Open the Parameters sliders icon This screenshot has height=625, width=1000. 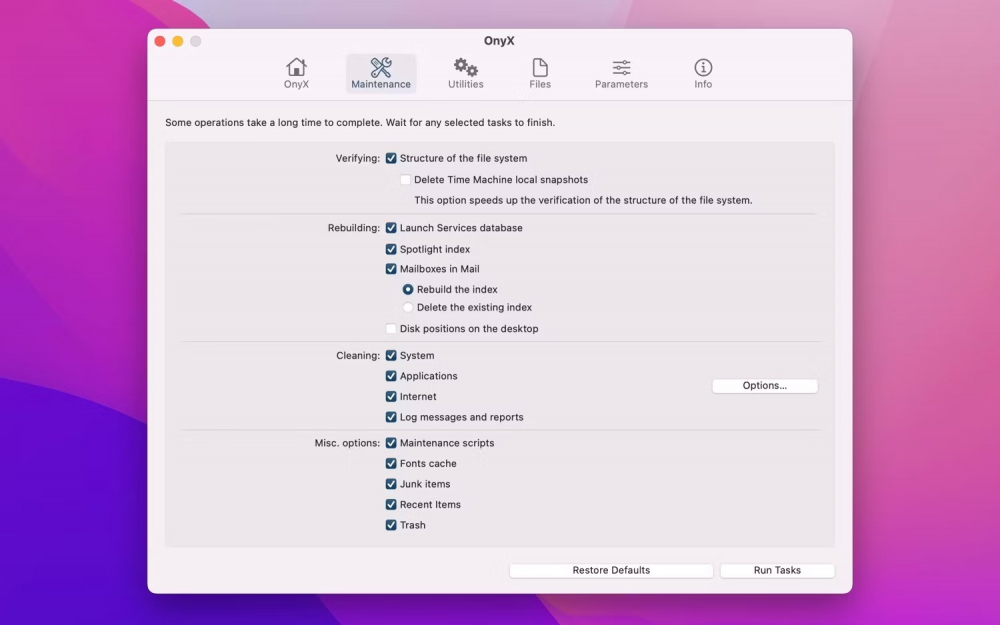tap(621, 68)
